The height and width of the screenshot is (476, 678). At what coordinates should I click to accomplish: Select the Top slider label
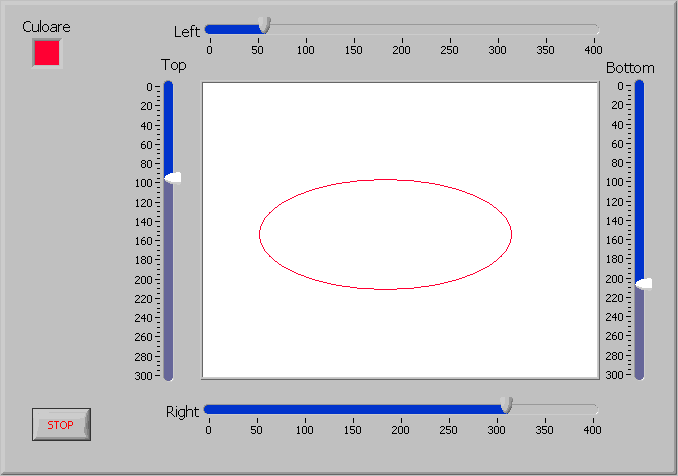pyautogui.click(x=173, y=65)
